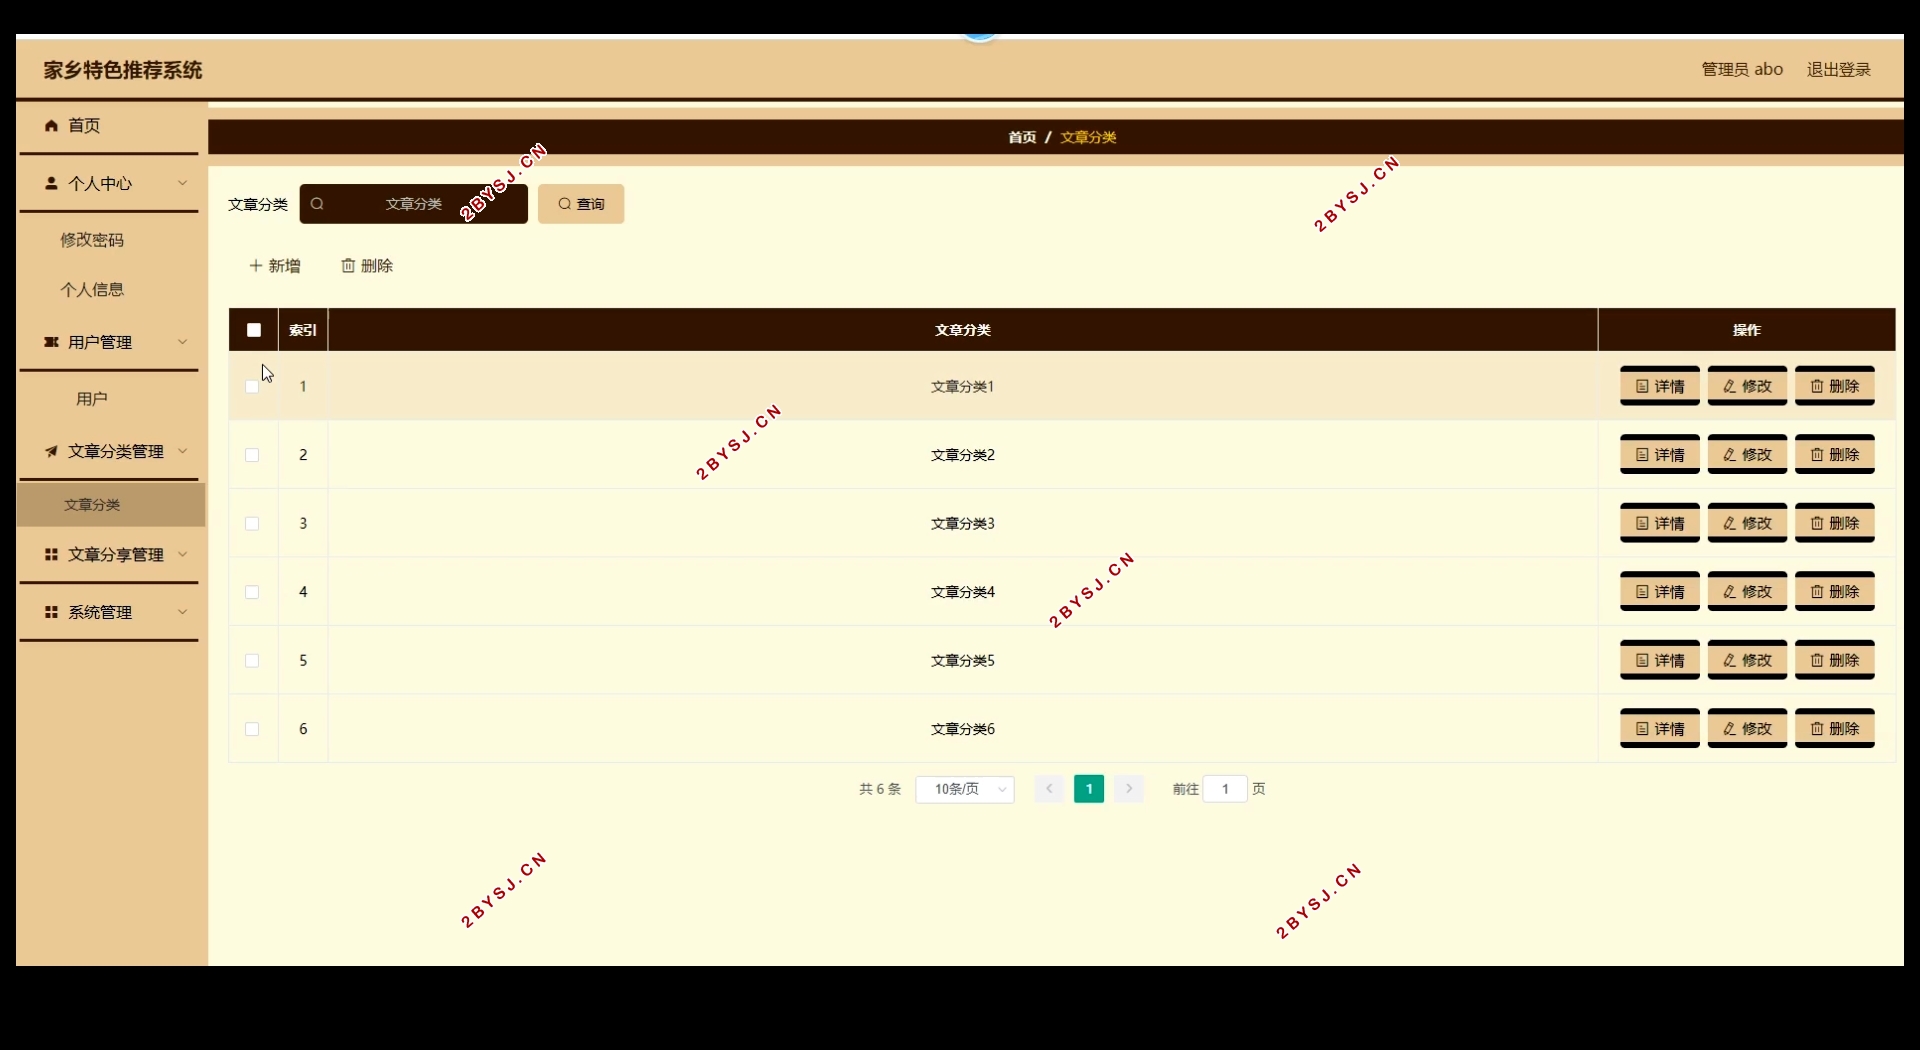This screenshot has width=1920, height=1050.
Task: Focus the 文章分类 search input field
Action: [x=414, y=204]
